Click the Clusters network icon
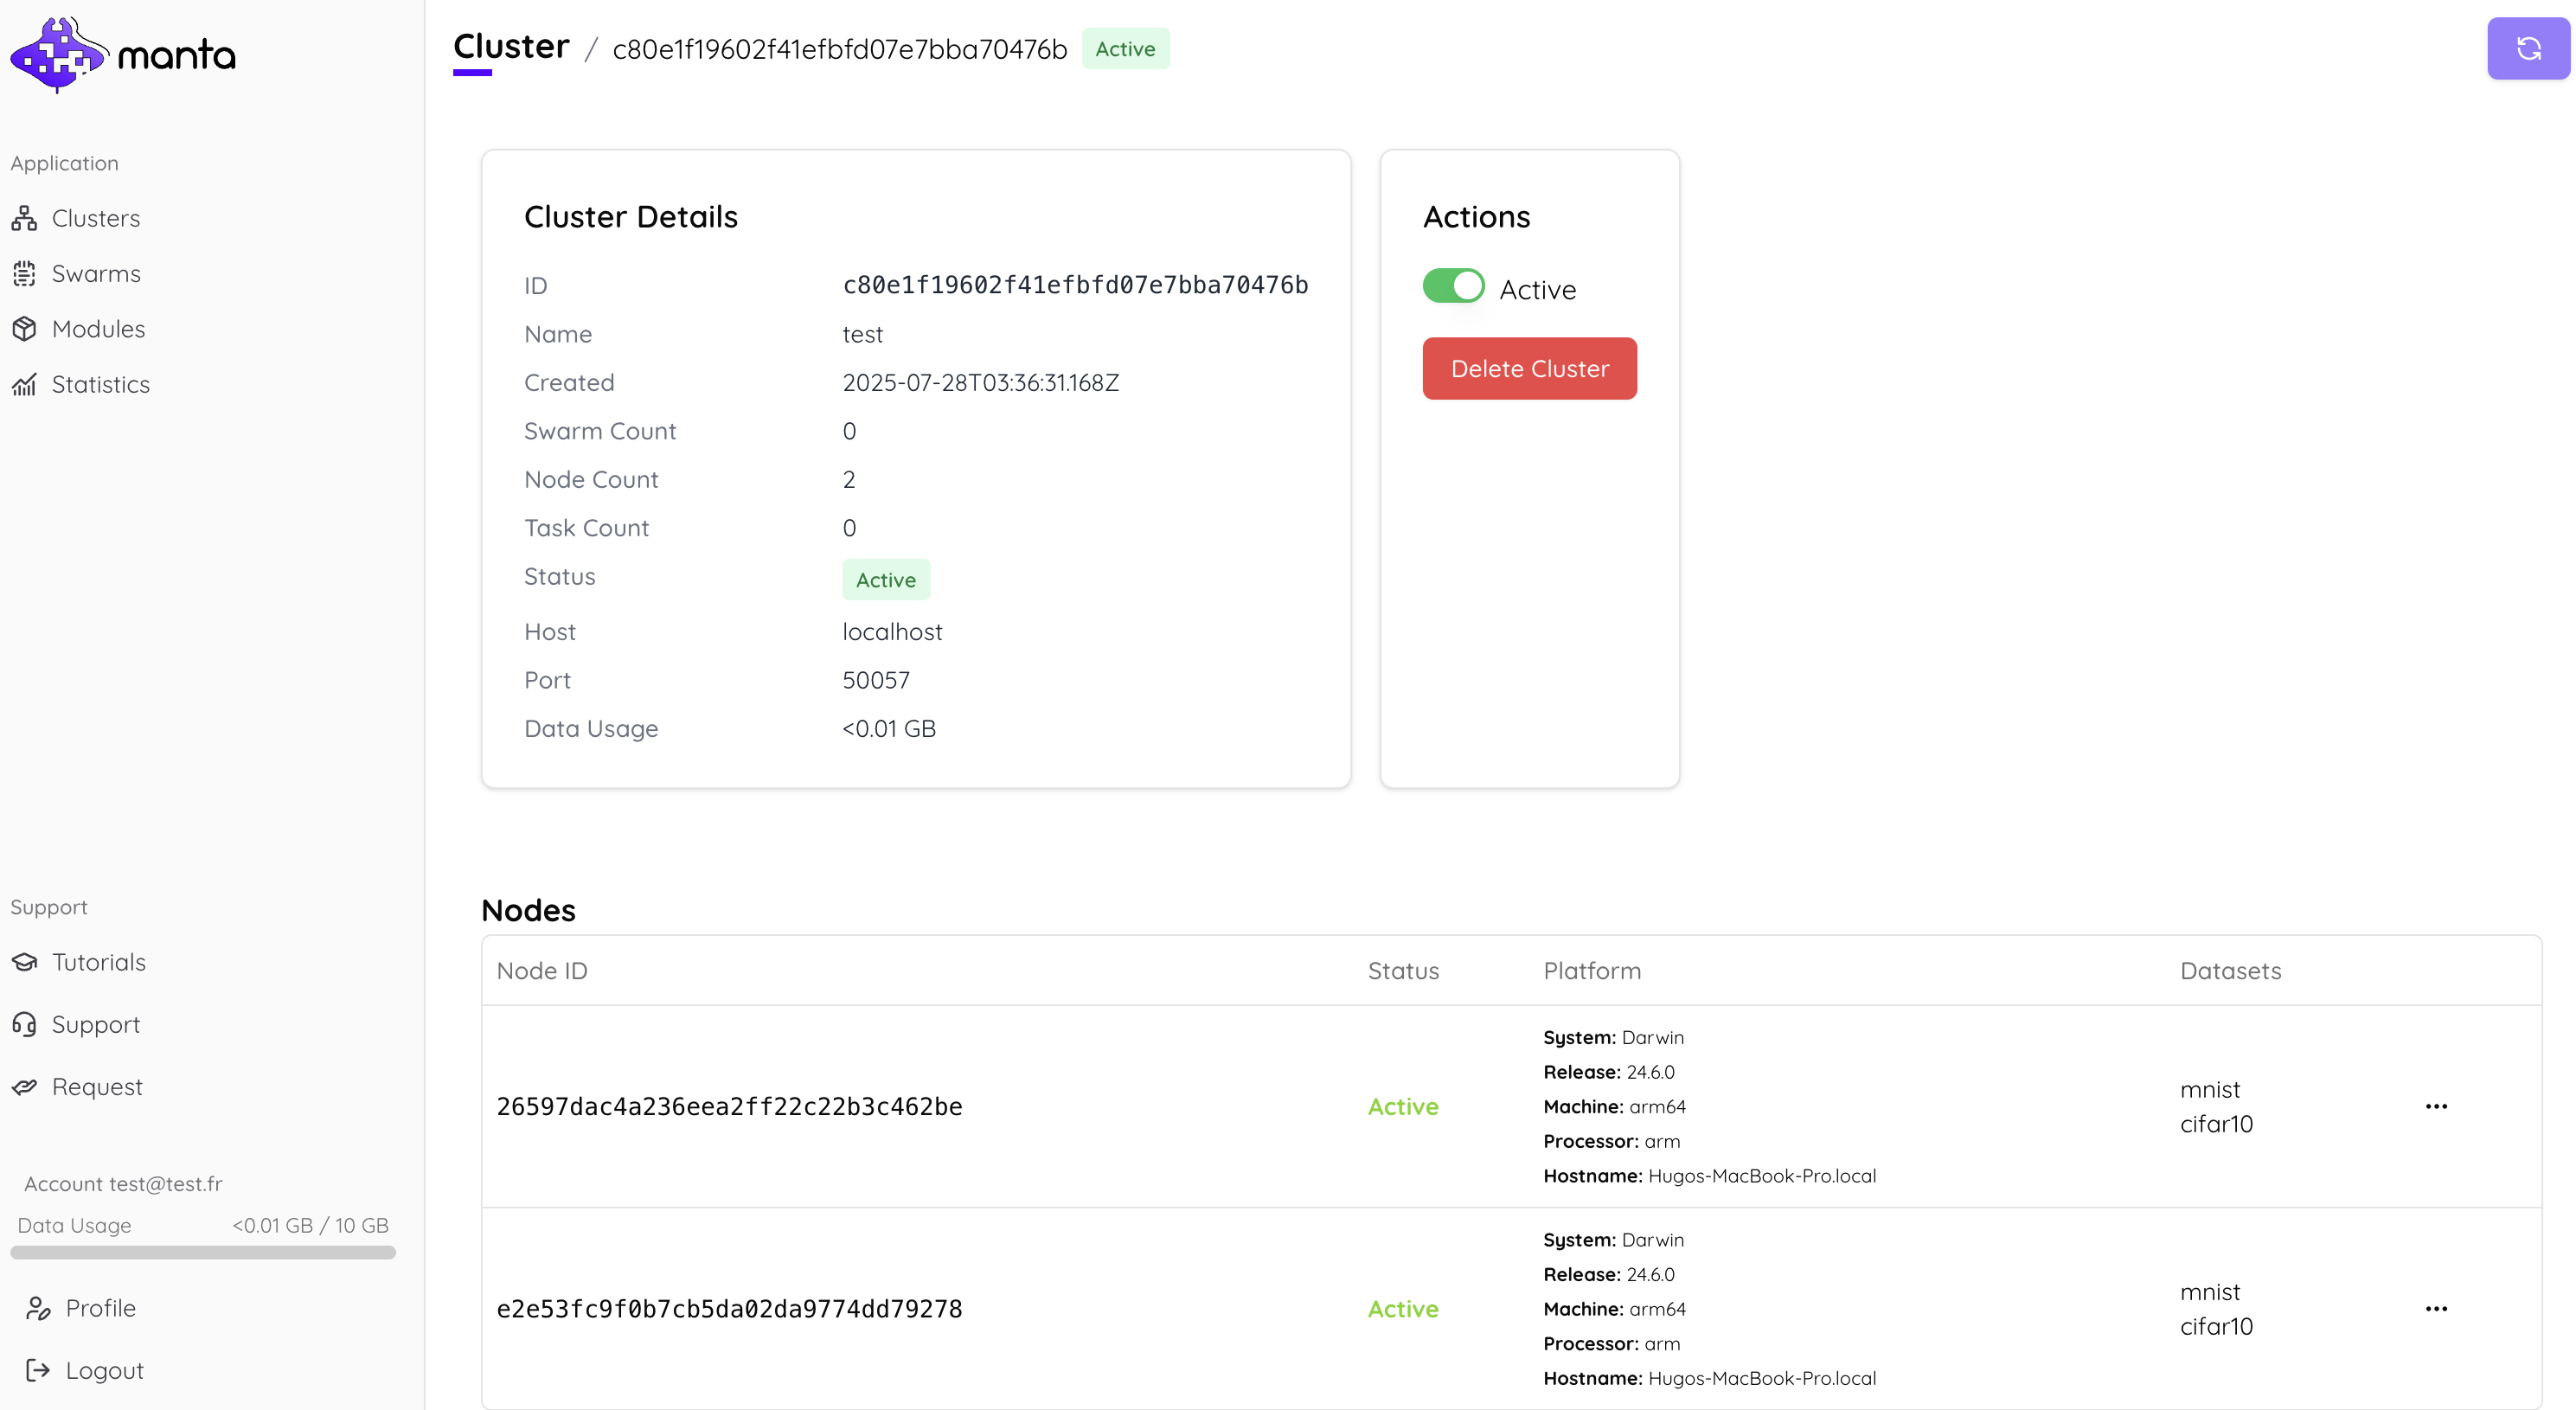 click(x=24, y=218)
